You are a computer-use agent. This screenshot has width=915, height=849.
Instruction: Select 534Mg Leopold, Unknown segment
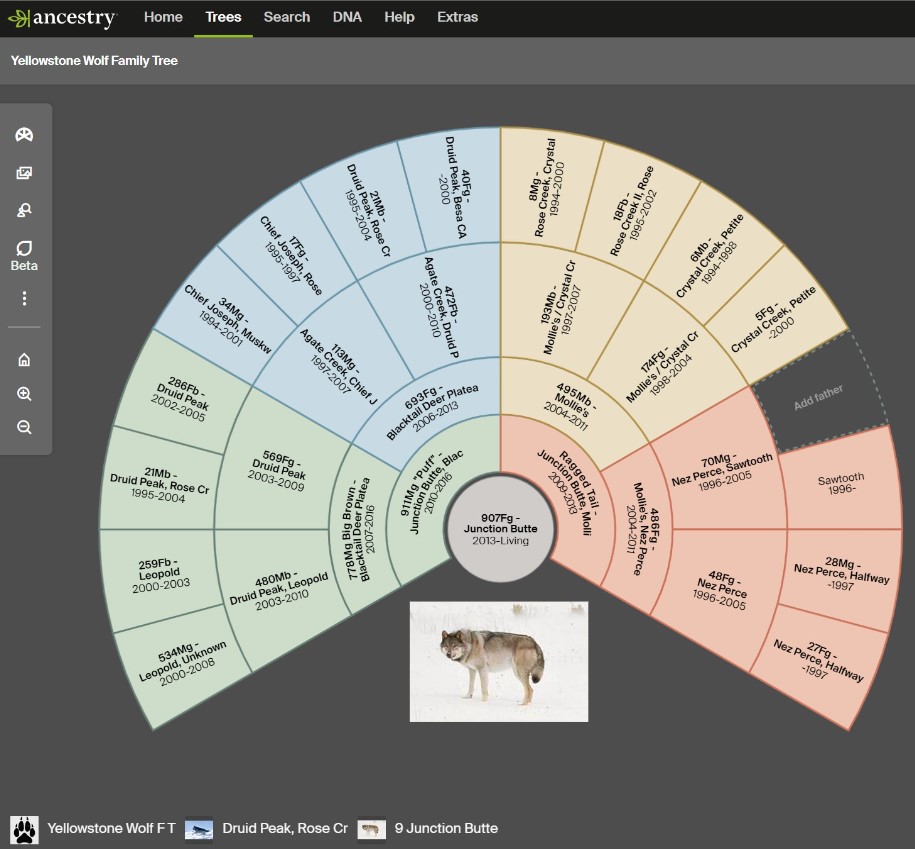(182, 661)
